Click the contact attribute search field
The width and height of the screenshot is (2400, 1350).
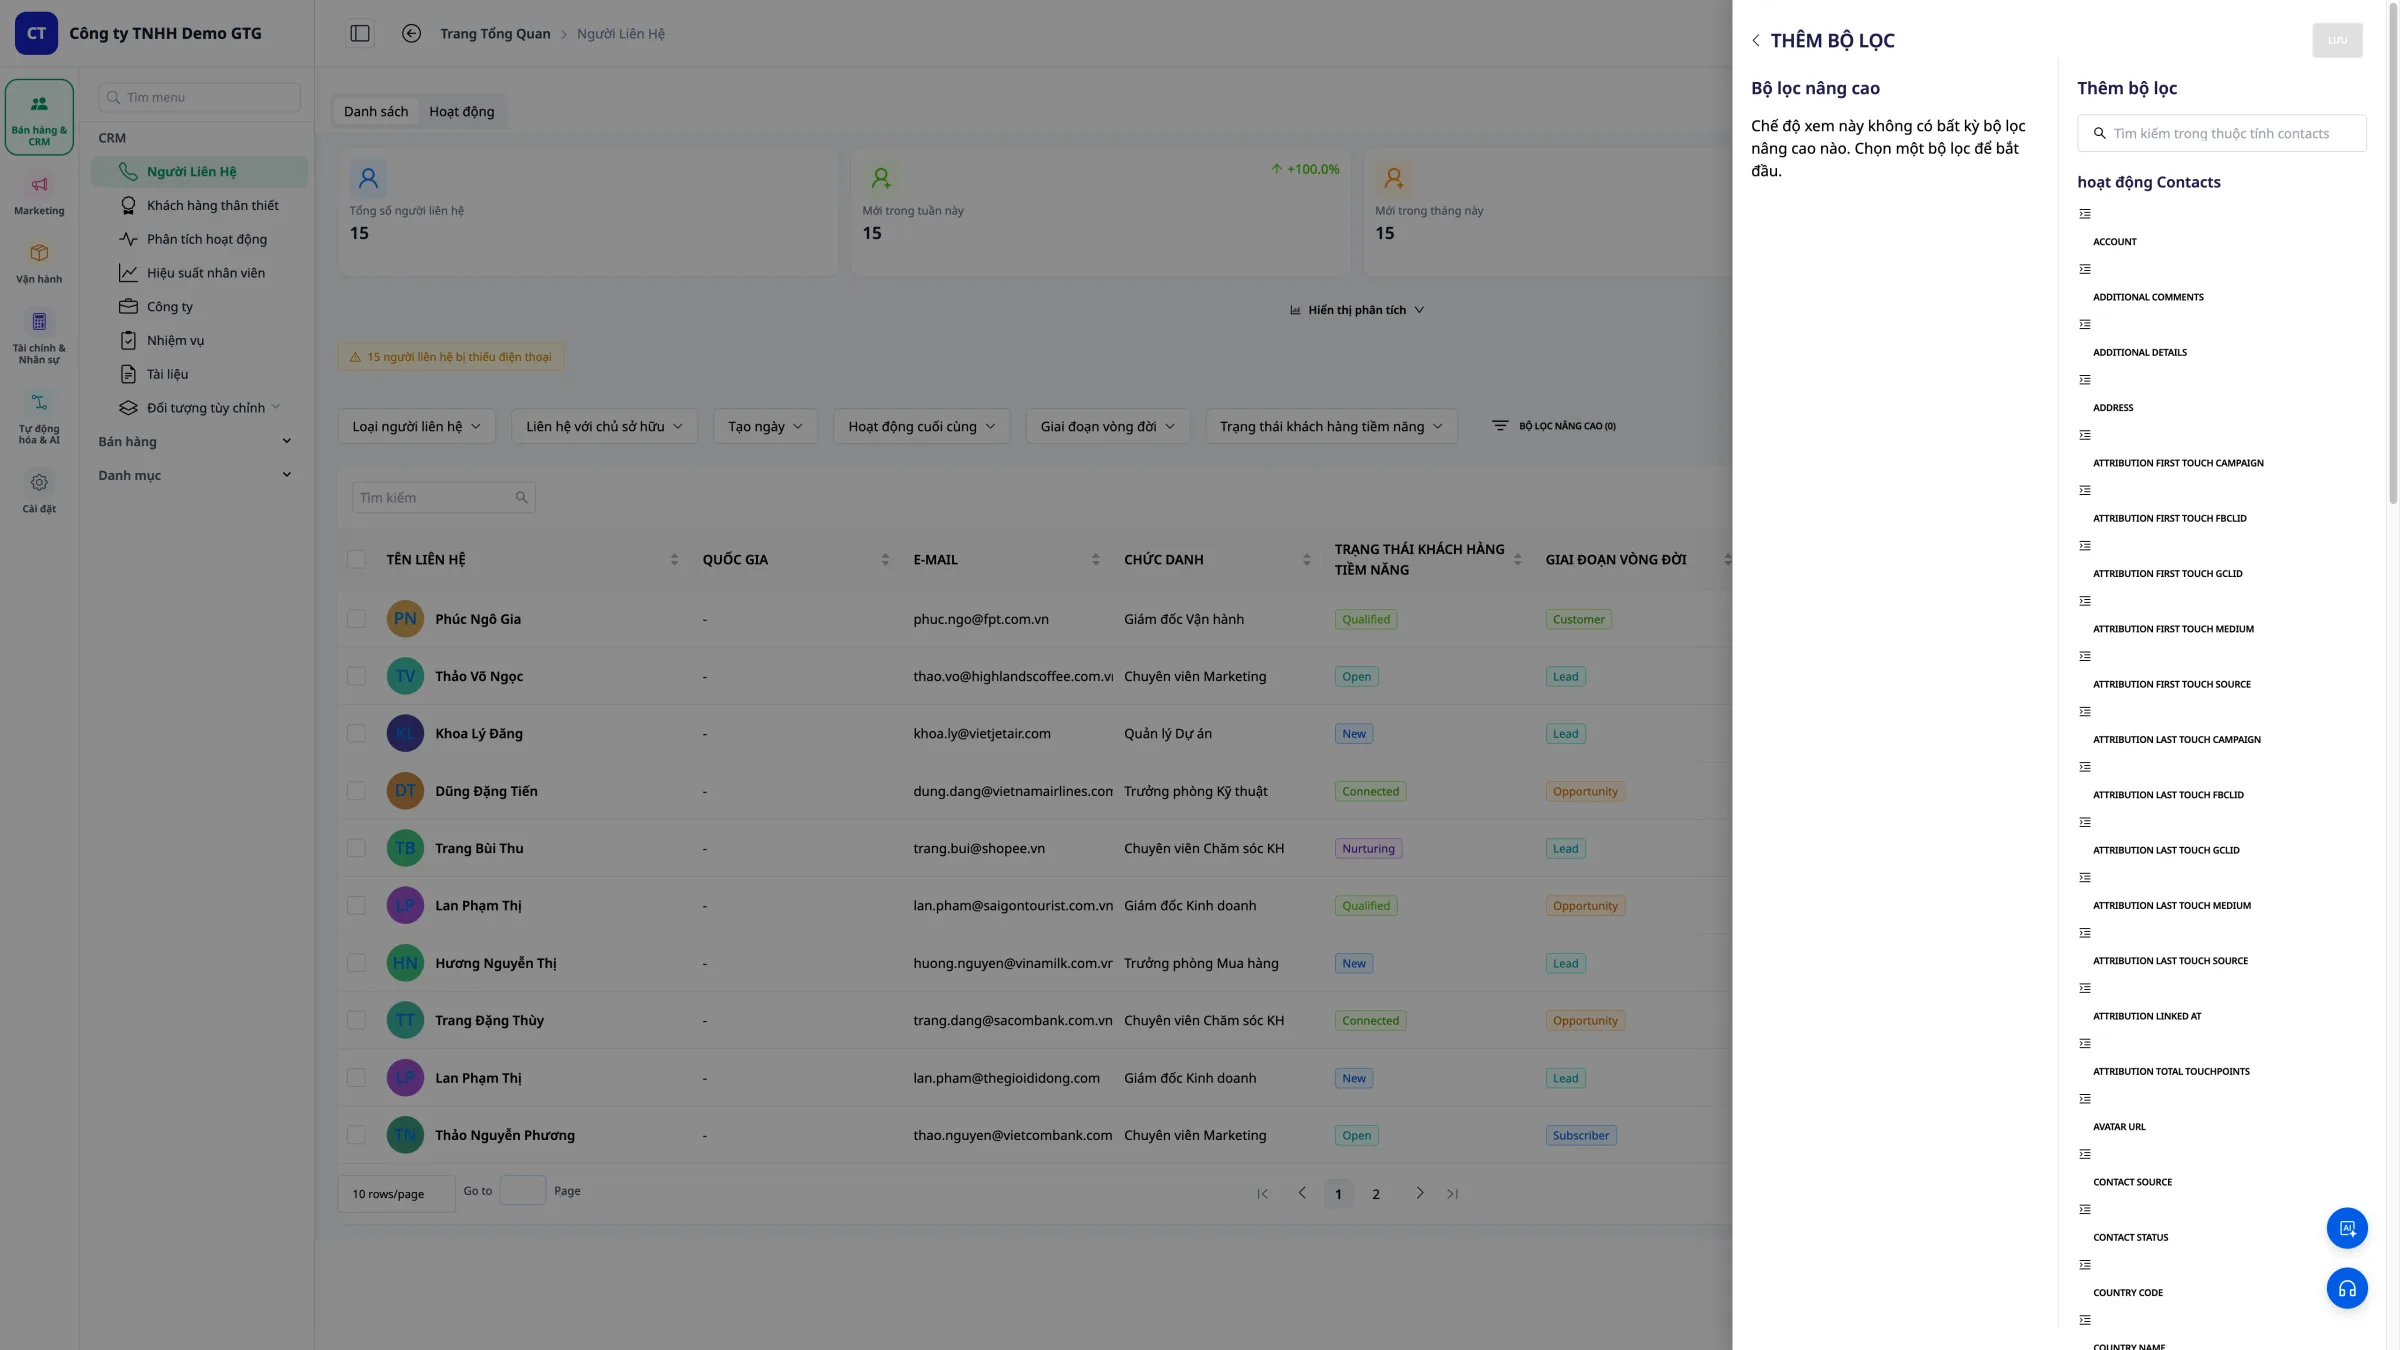2221,133
